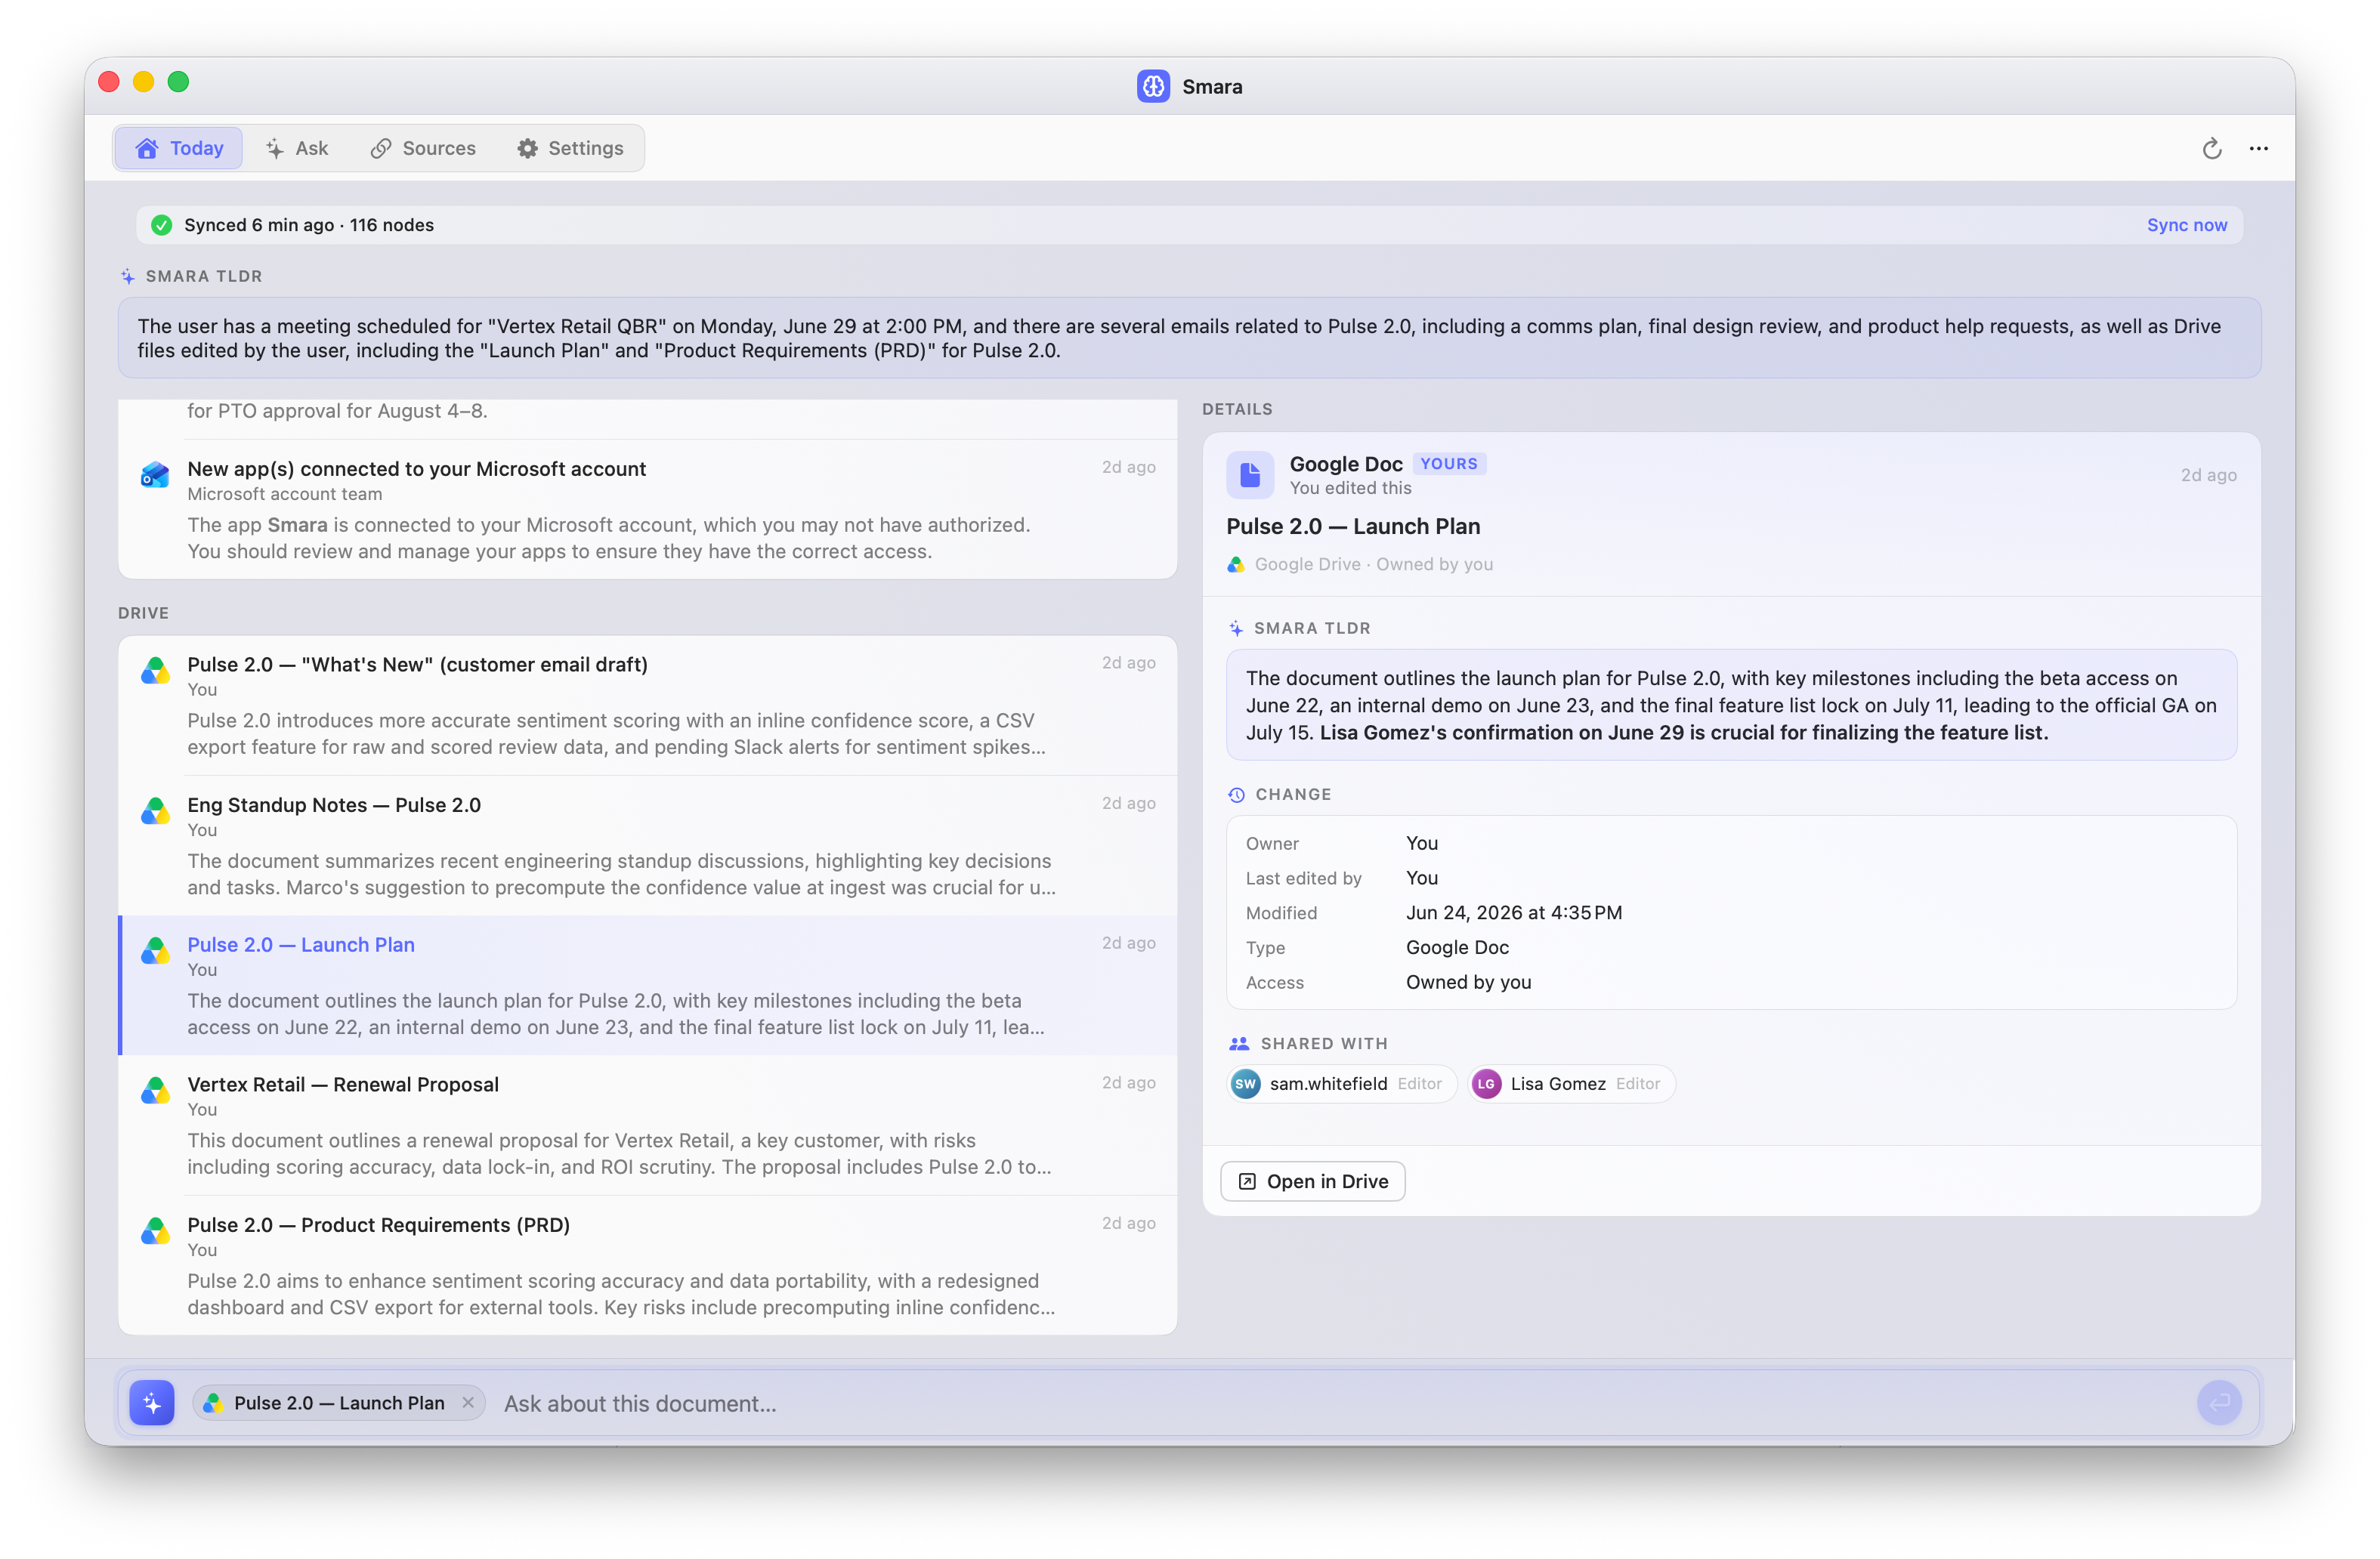The height and width of the screenshot is (1559, 2380).
Task: Click the green synced status checkmark
Action: (x=161, y=225)
